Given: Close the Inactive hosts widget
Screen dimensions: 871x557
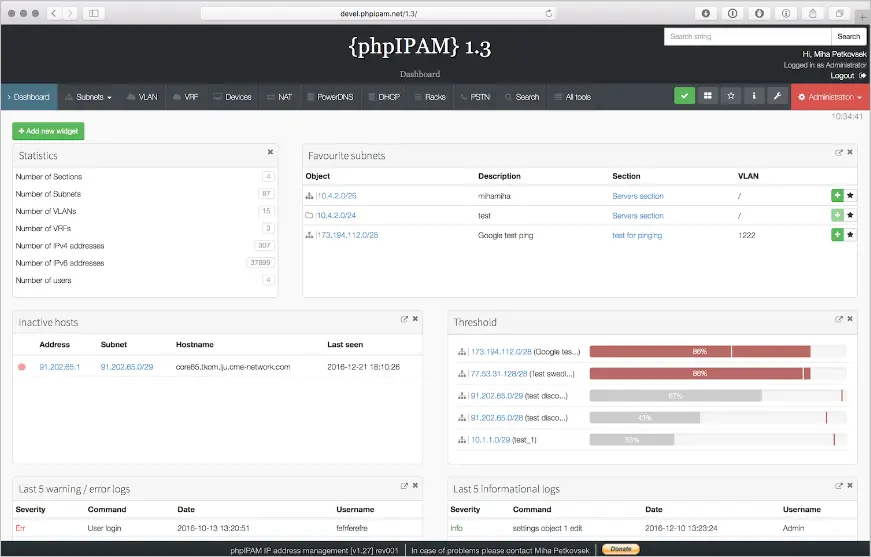Looking at the screenshot, I should pyautogui.click(x=416, y=318).
